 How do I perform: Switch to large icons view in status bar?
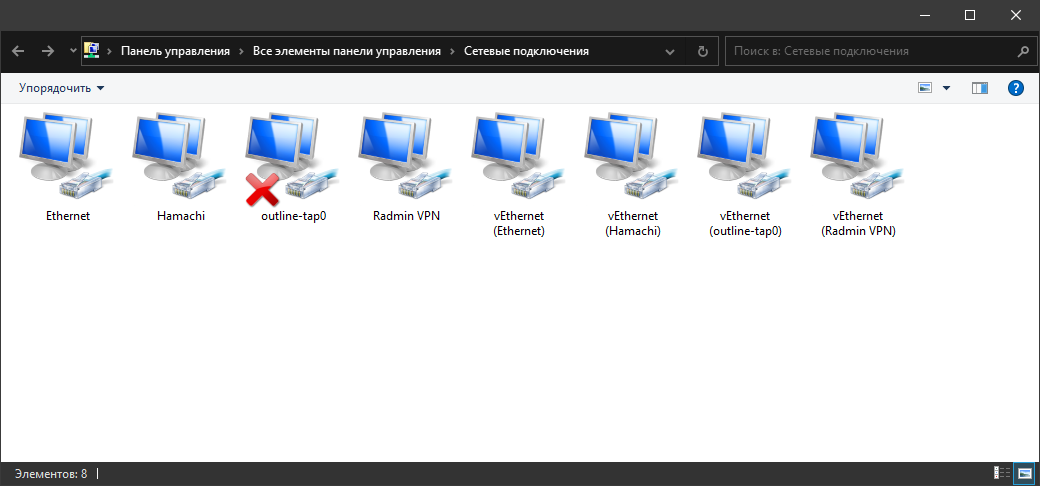click(x=1024, y=473)
